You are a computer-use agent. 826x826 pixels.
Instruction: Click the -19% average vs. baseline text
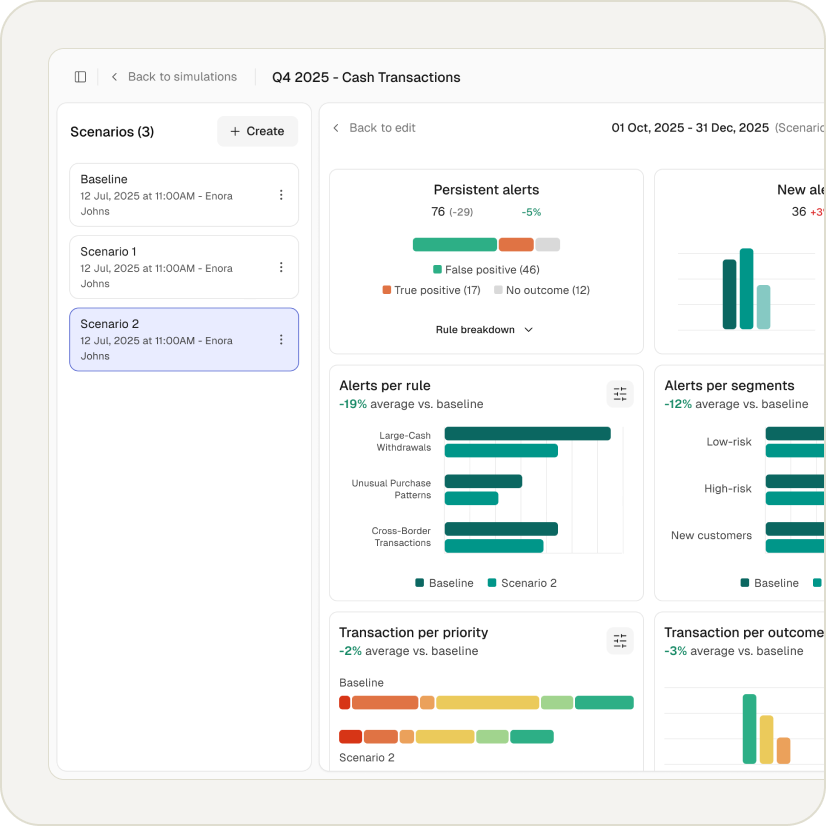point(411,404)
